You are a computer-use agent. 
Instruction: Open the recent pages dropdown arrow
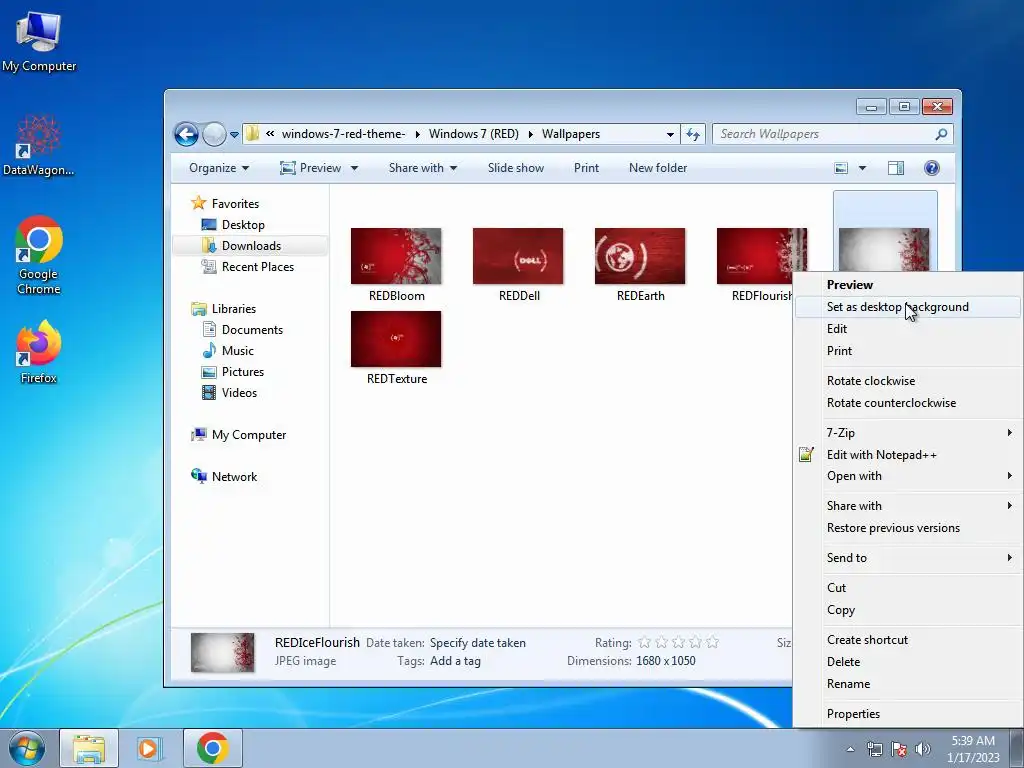point(234,135)
